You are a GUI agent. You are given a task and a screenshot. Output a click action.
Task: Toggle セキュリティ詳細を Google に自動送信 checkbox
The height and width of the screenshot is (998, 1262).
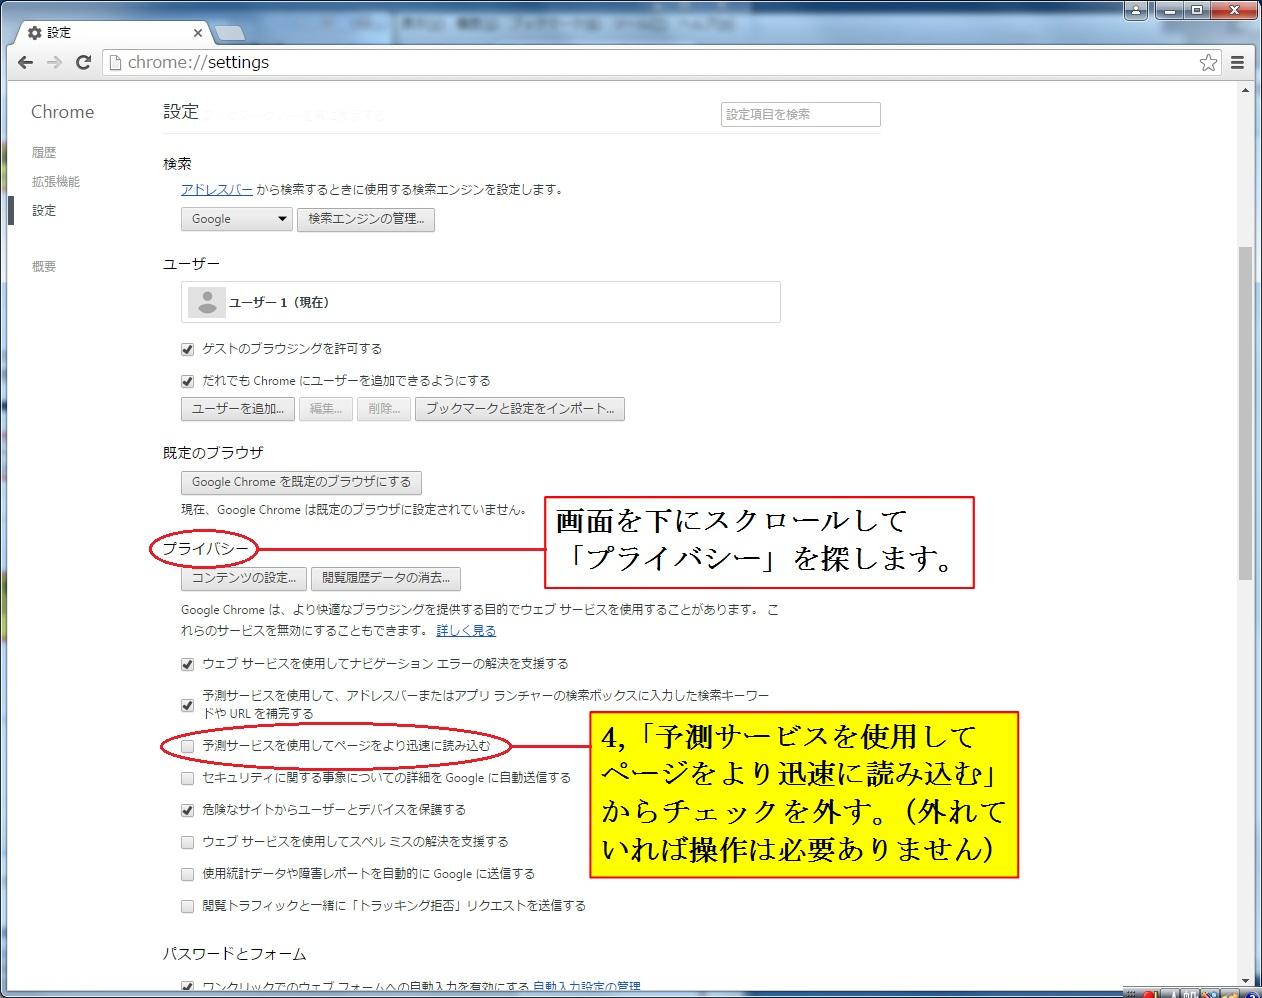tap(187, 778)
